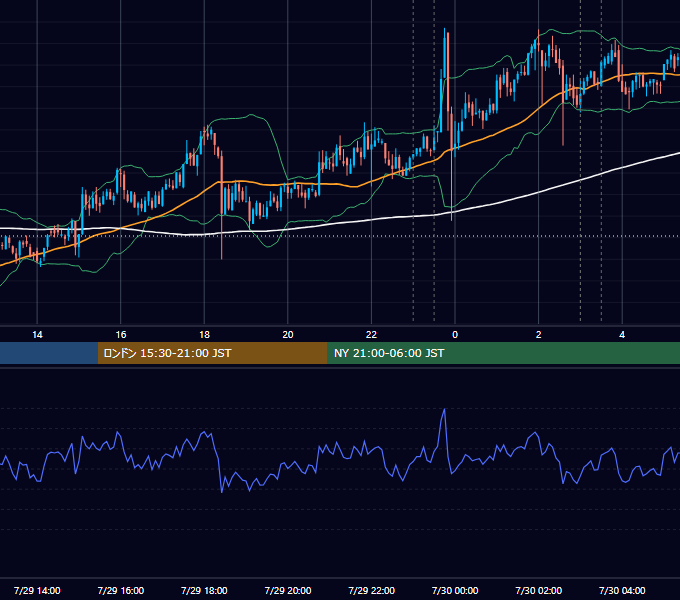Click hour label 22 on price chart axis
The width and height of the screenshot is (680, 600).
tap(371, 335)
